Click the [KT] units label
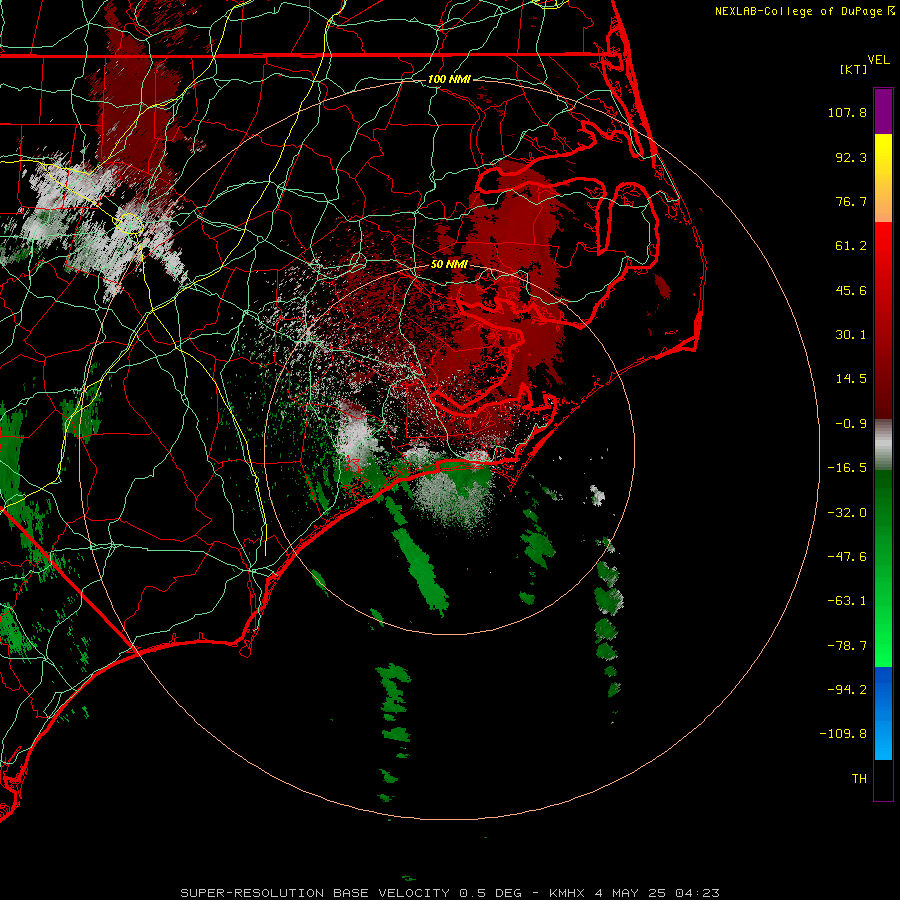900x900 pixels. click(854, 69)
